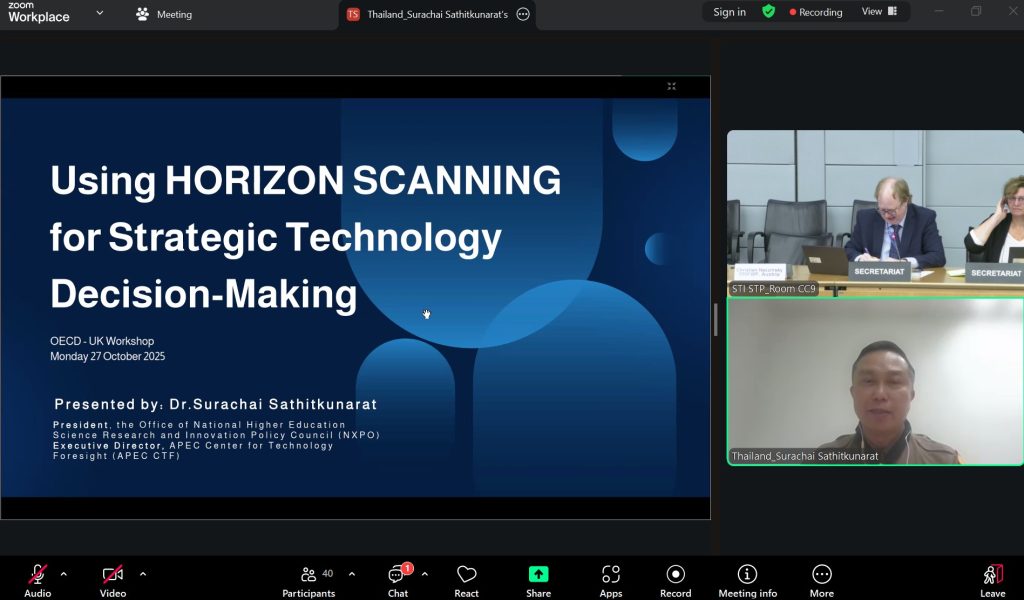Open the More options icon

[x=822, y=575]
